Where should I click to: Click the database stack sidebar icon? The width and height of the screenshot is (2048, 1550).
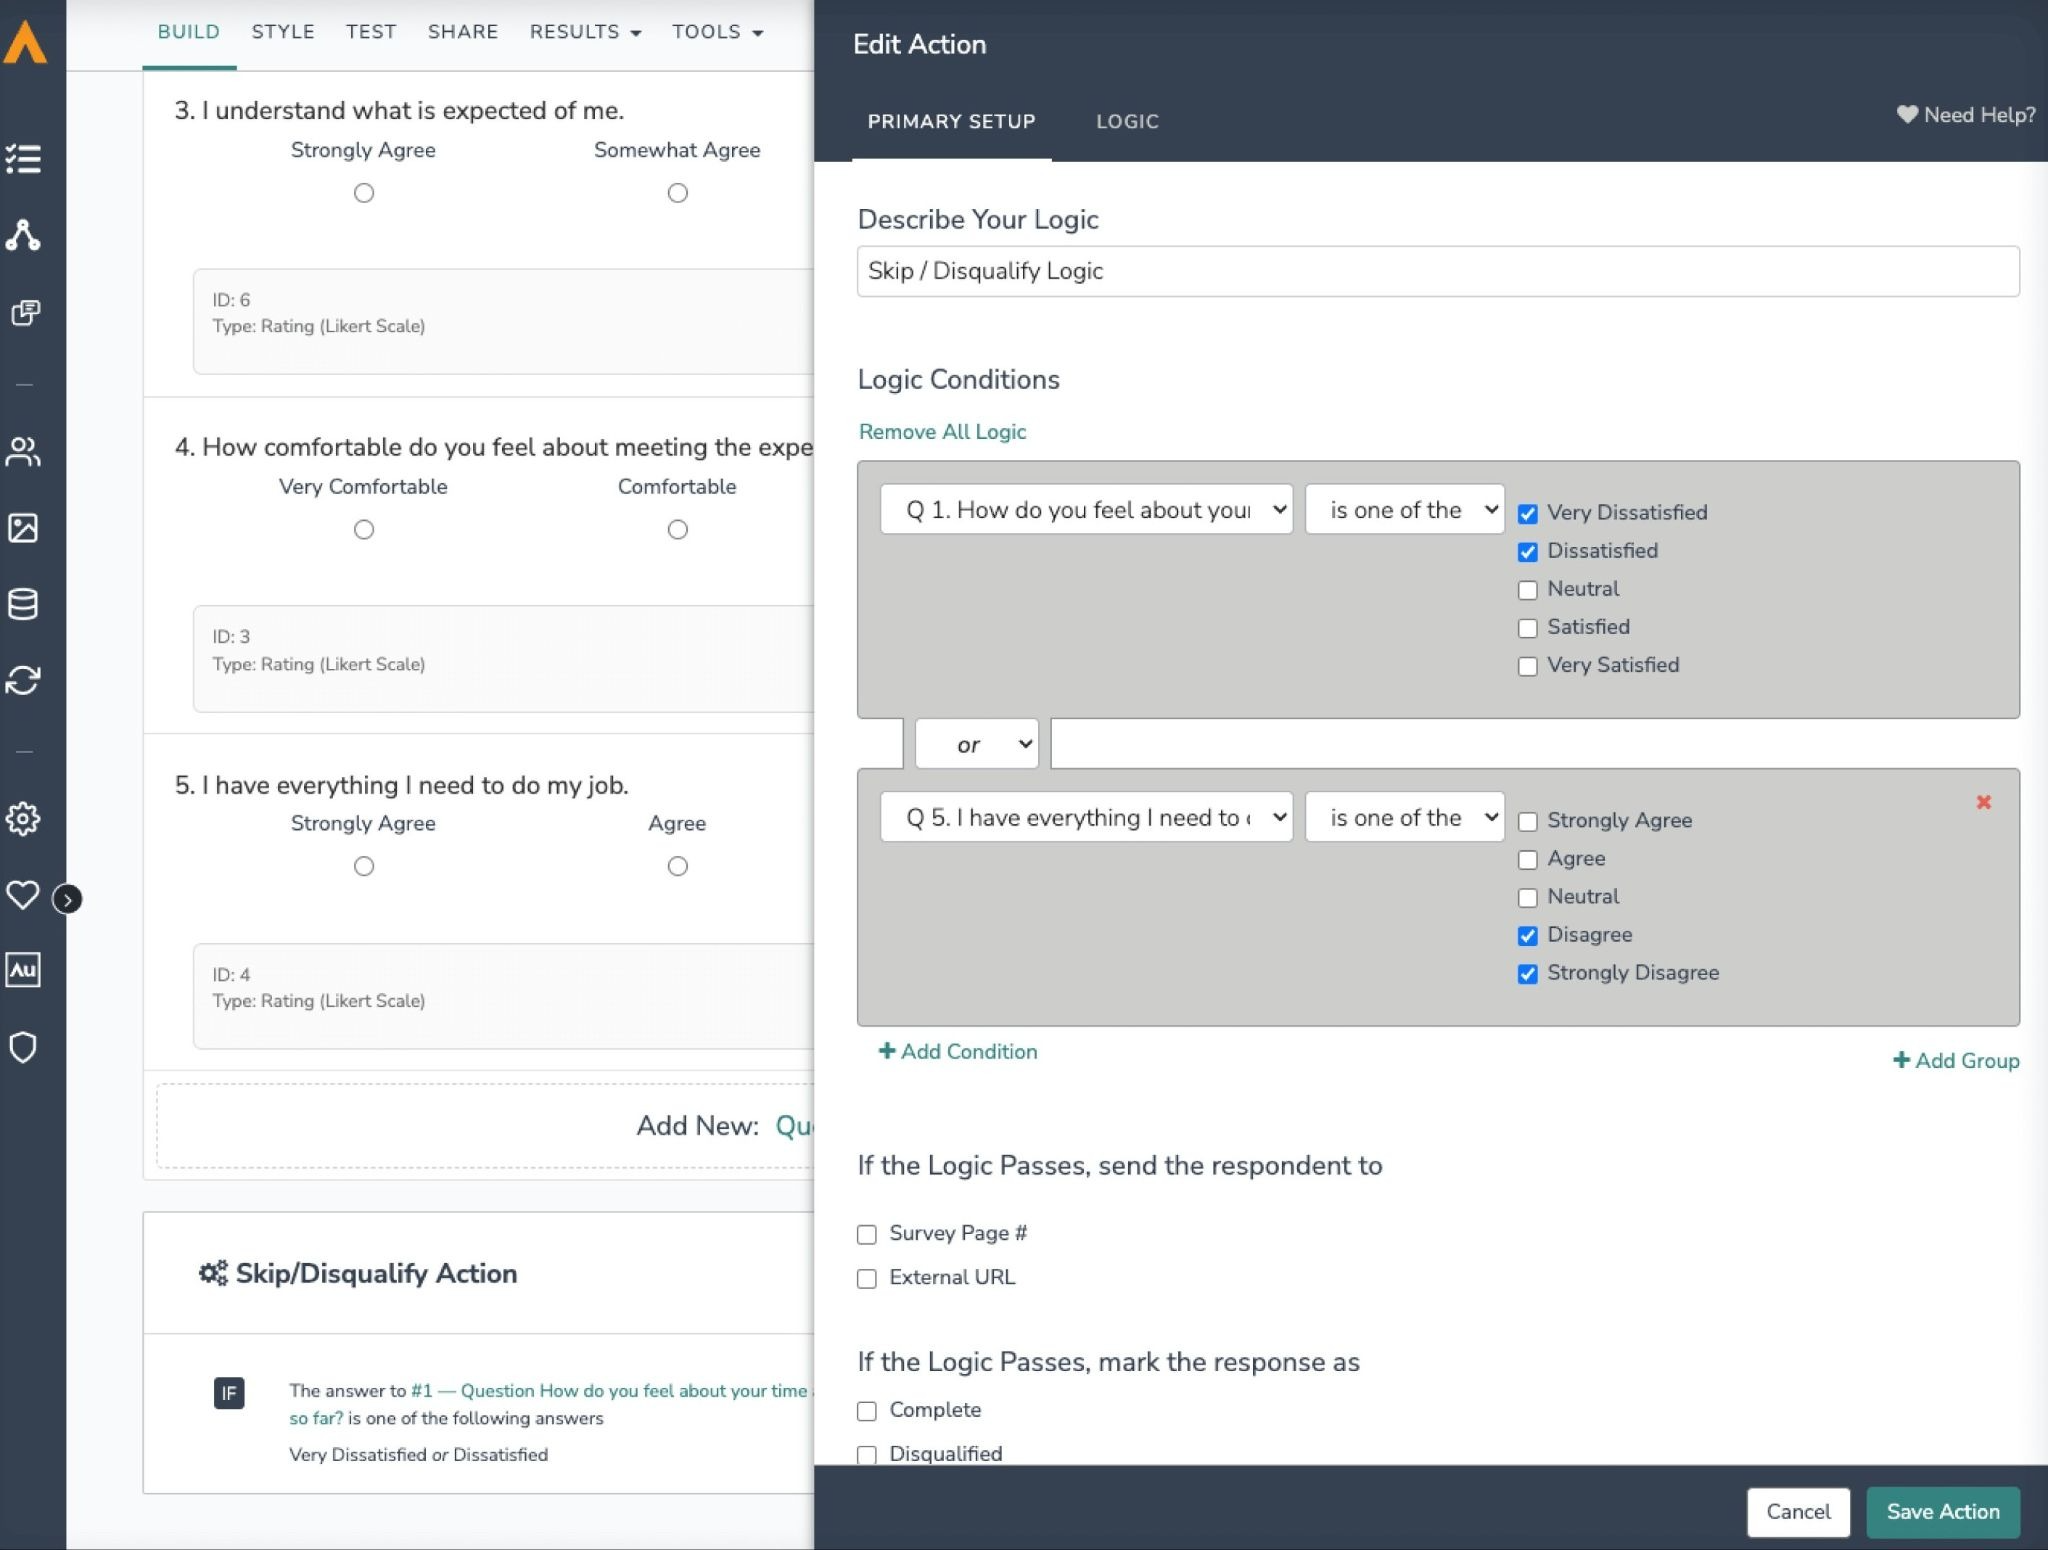(x=23, y=604)
